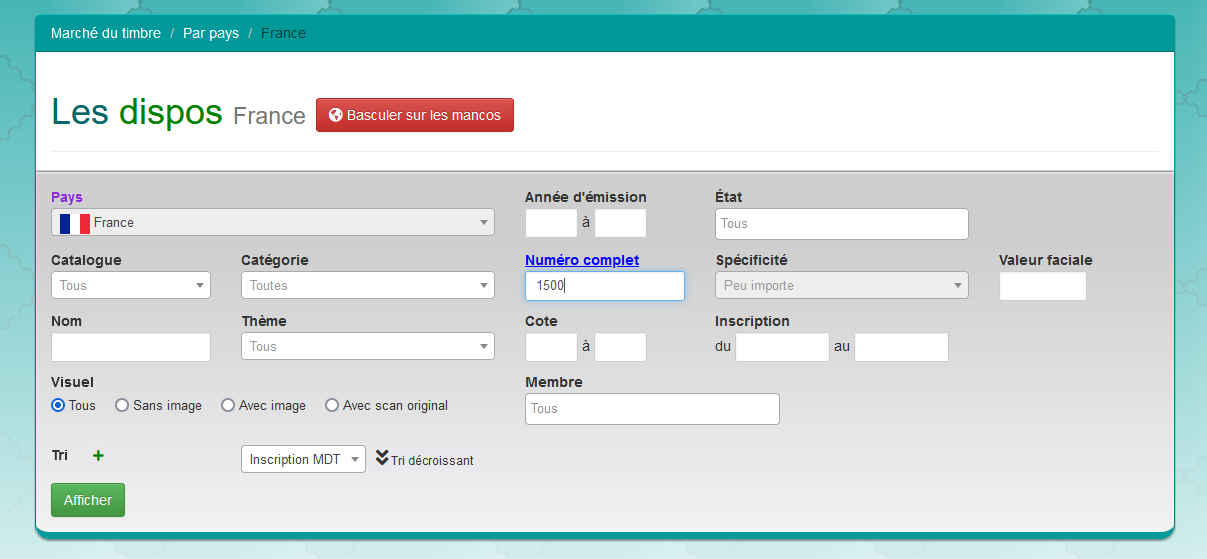Screen dimensions: 1207x559
Task: Click the Tri label
Action: click(60, 455)
